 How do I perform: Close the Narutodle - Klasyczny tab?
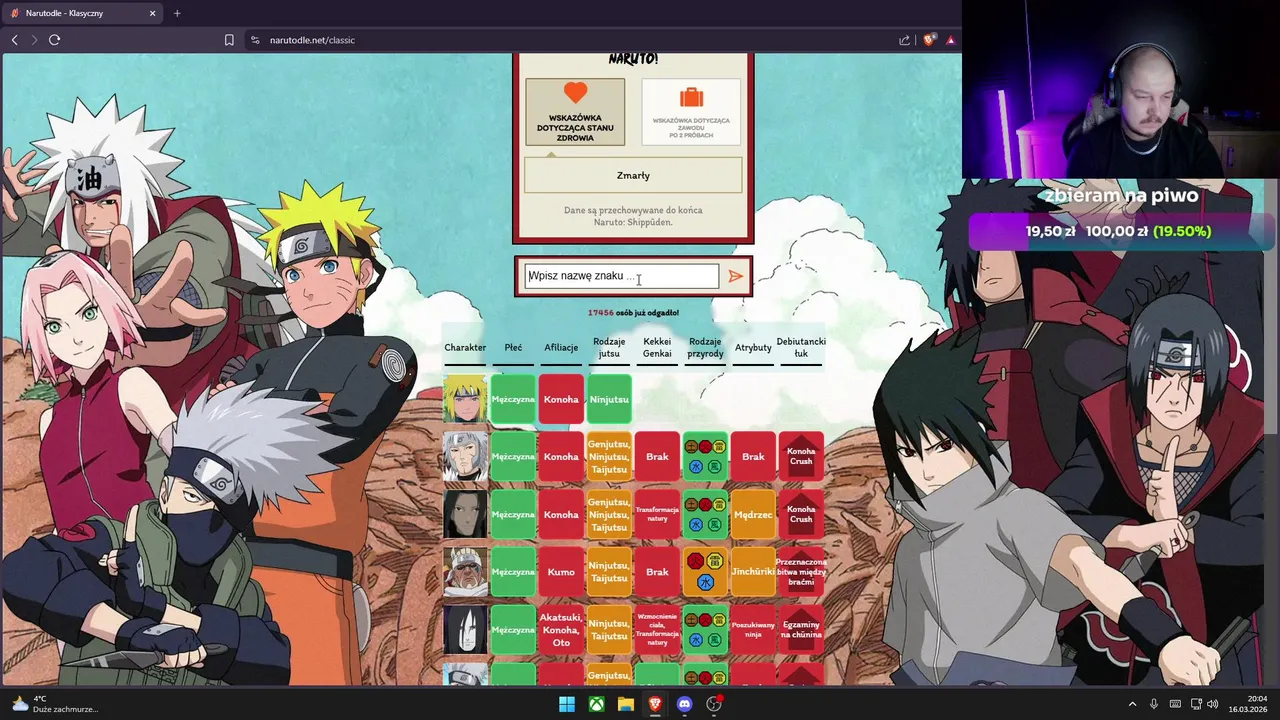coord(152,13)
